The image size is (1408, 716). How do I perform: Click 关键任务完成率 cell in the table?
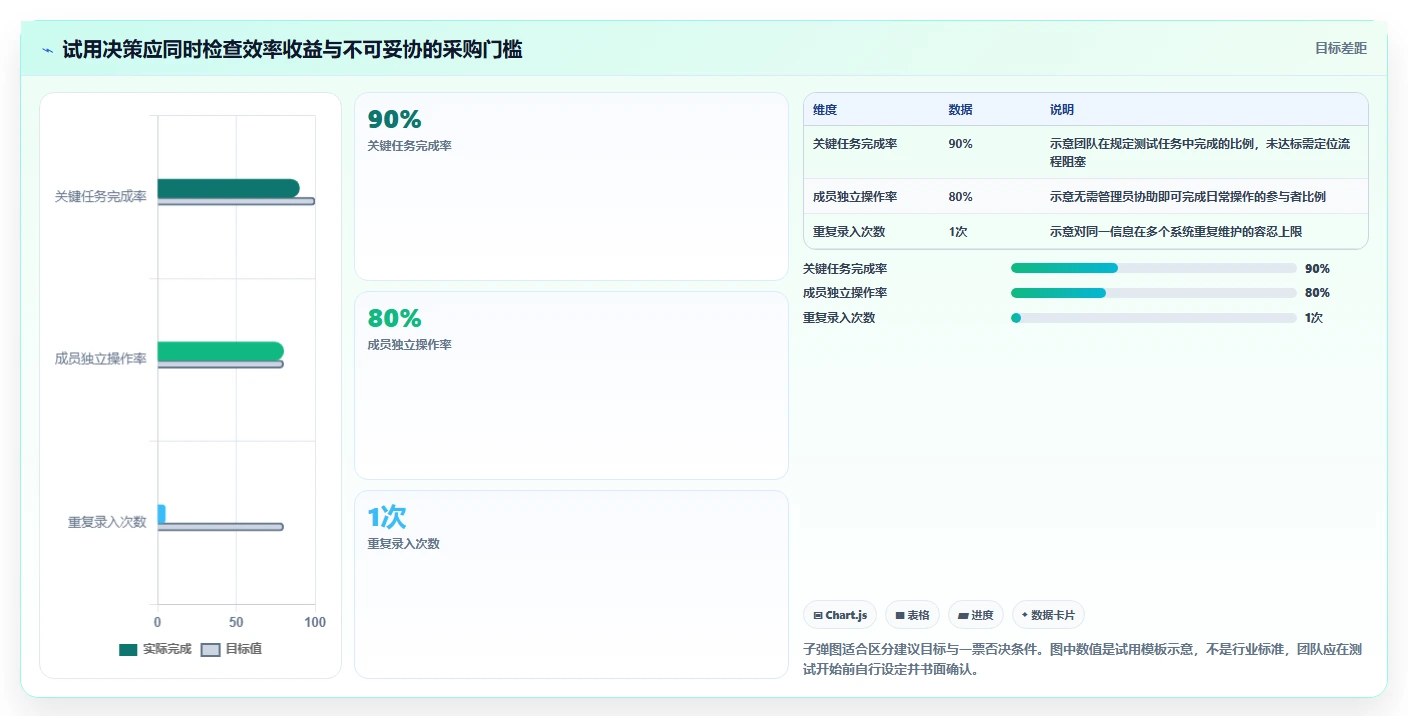(855, 144)
